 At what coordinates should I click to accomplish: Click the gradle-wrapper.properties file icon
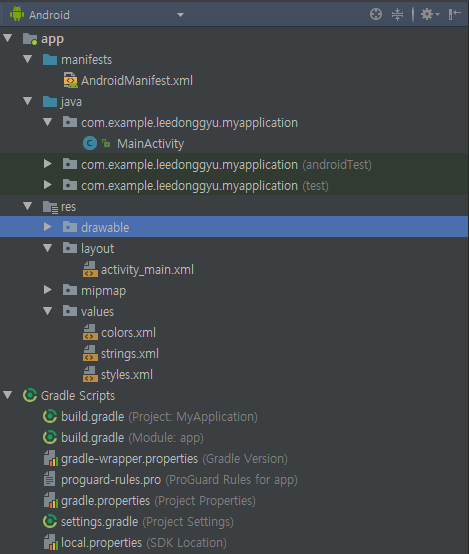coord(51,458)
